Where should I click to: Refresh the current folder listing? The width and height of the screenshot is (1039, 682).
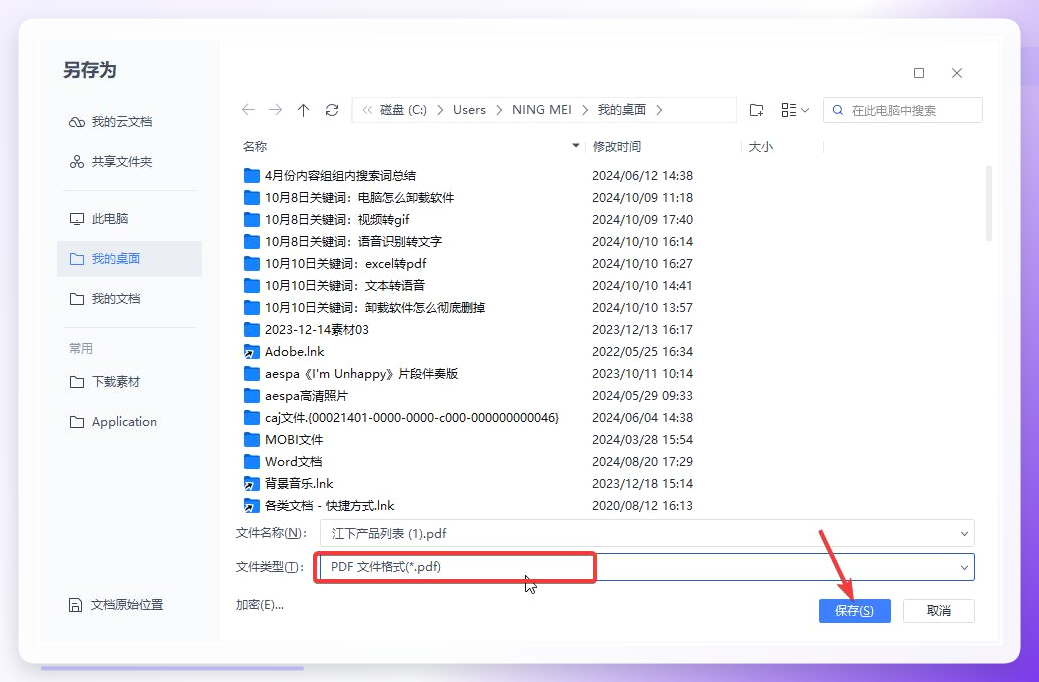pos(332,110)
